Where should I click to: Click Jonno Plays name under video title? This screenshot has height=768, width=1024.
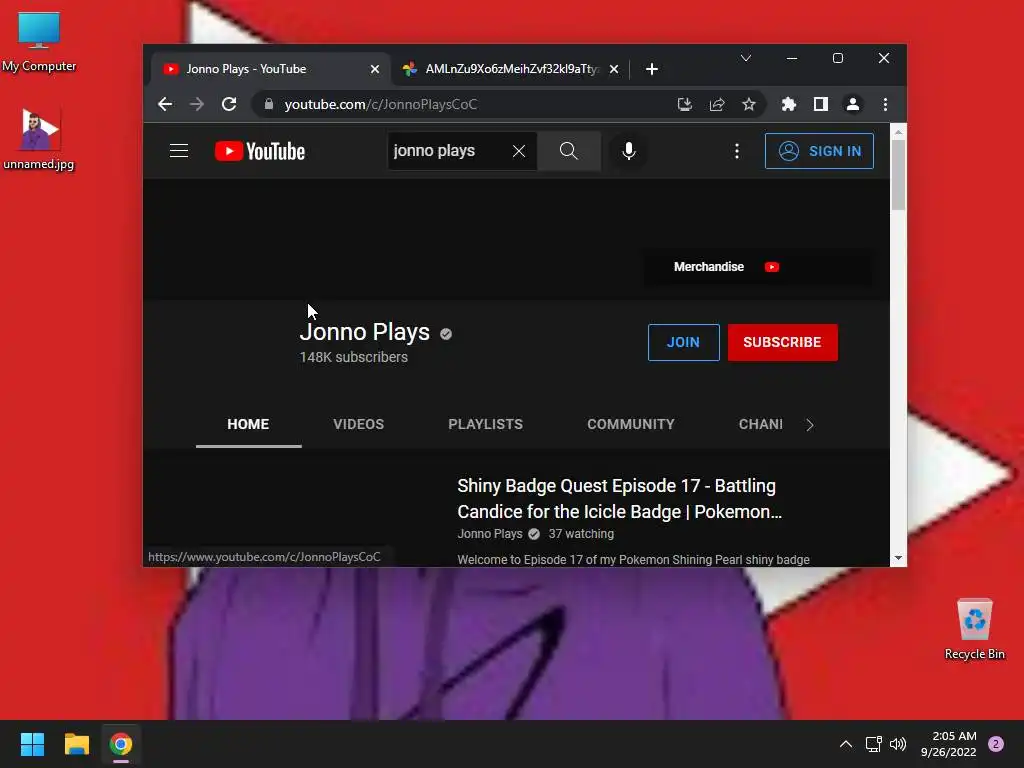pos(490,534)
